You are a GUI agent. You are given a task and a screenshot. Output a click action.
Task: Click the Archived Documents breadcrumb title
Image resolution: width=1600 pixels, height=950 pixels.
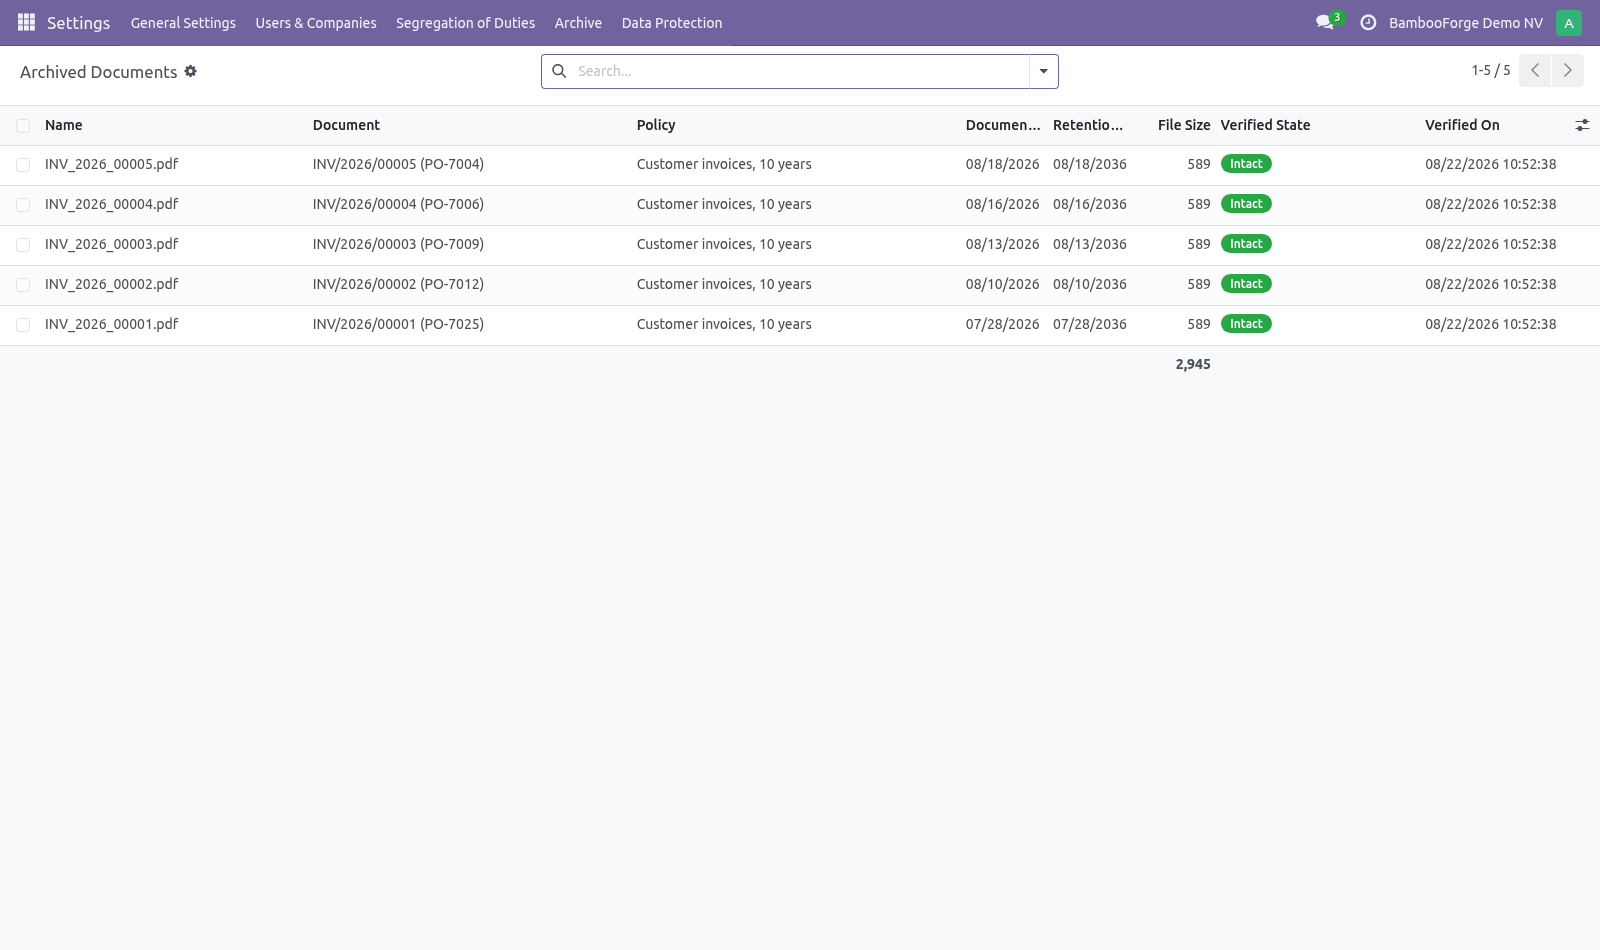point(98,72)
